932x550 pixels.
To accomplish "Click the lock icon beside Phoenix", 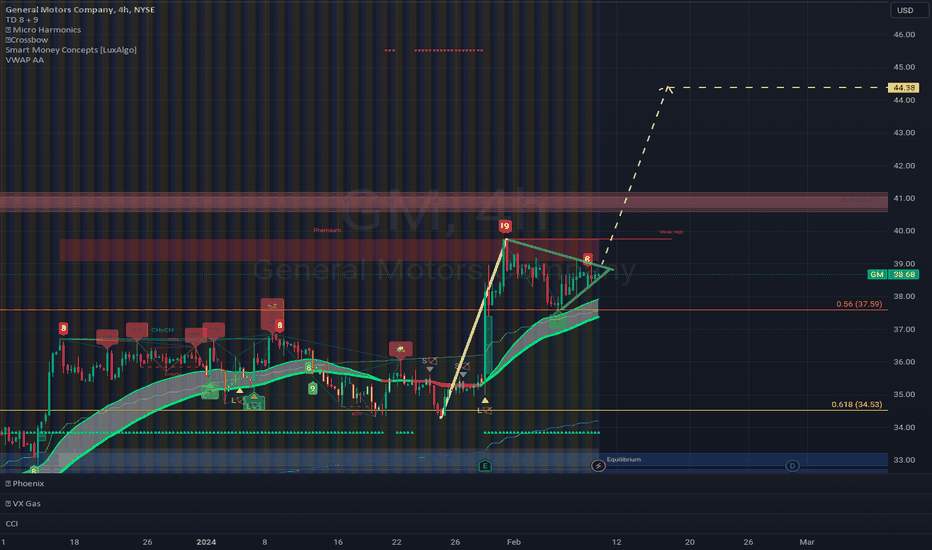I will [x=8, y=484].
